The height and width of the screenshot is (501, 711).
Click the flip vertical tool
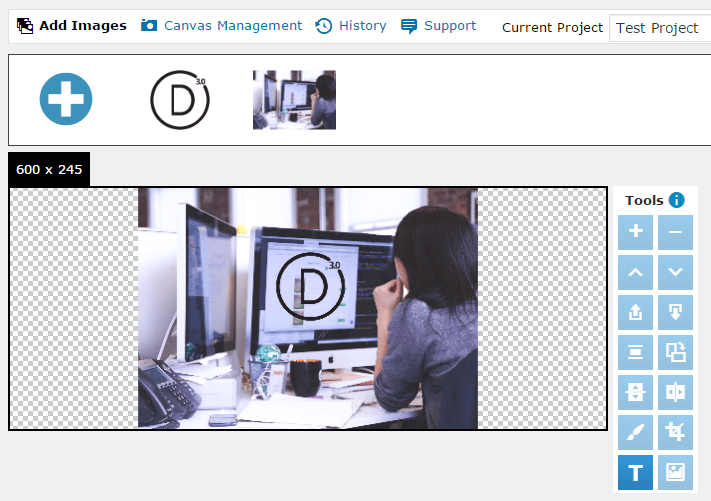pos(635,392)
